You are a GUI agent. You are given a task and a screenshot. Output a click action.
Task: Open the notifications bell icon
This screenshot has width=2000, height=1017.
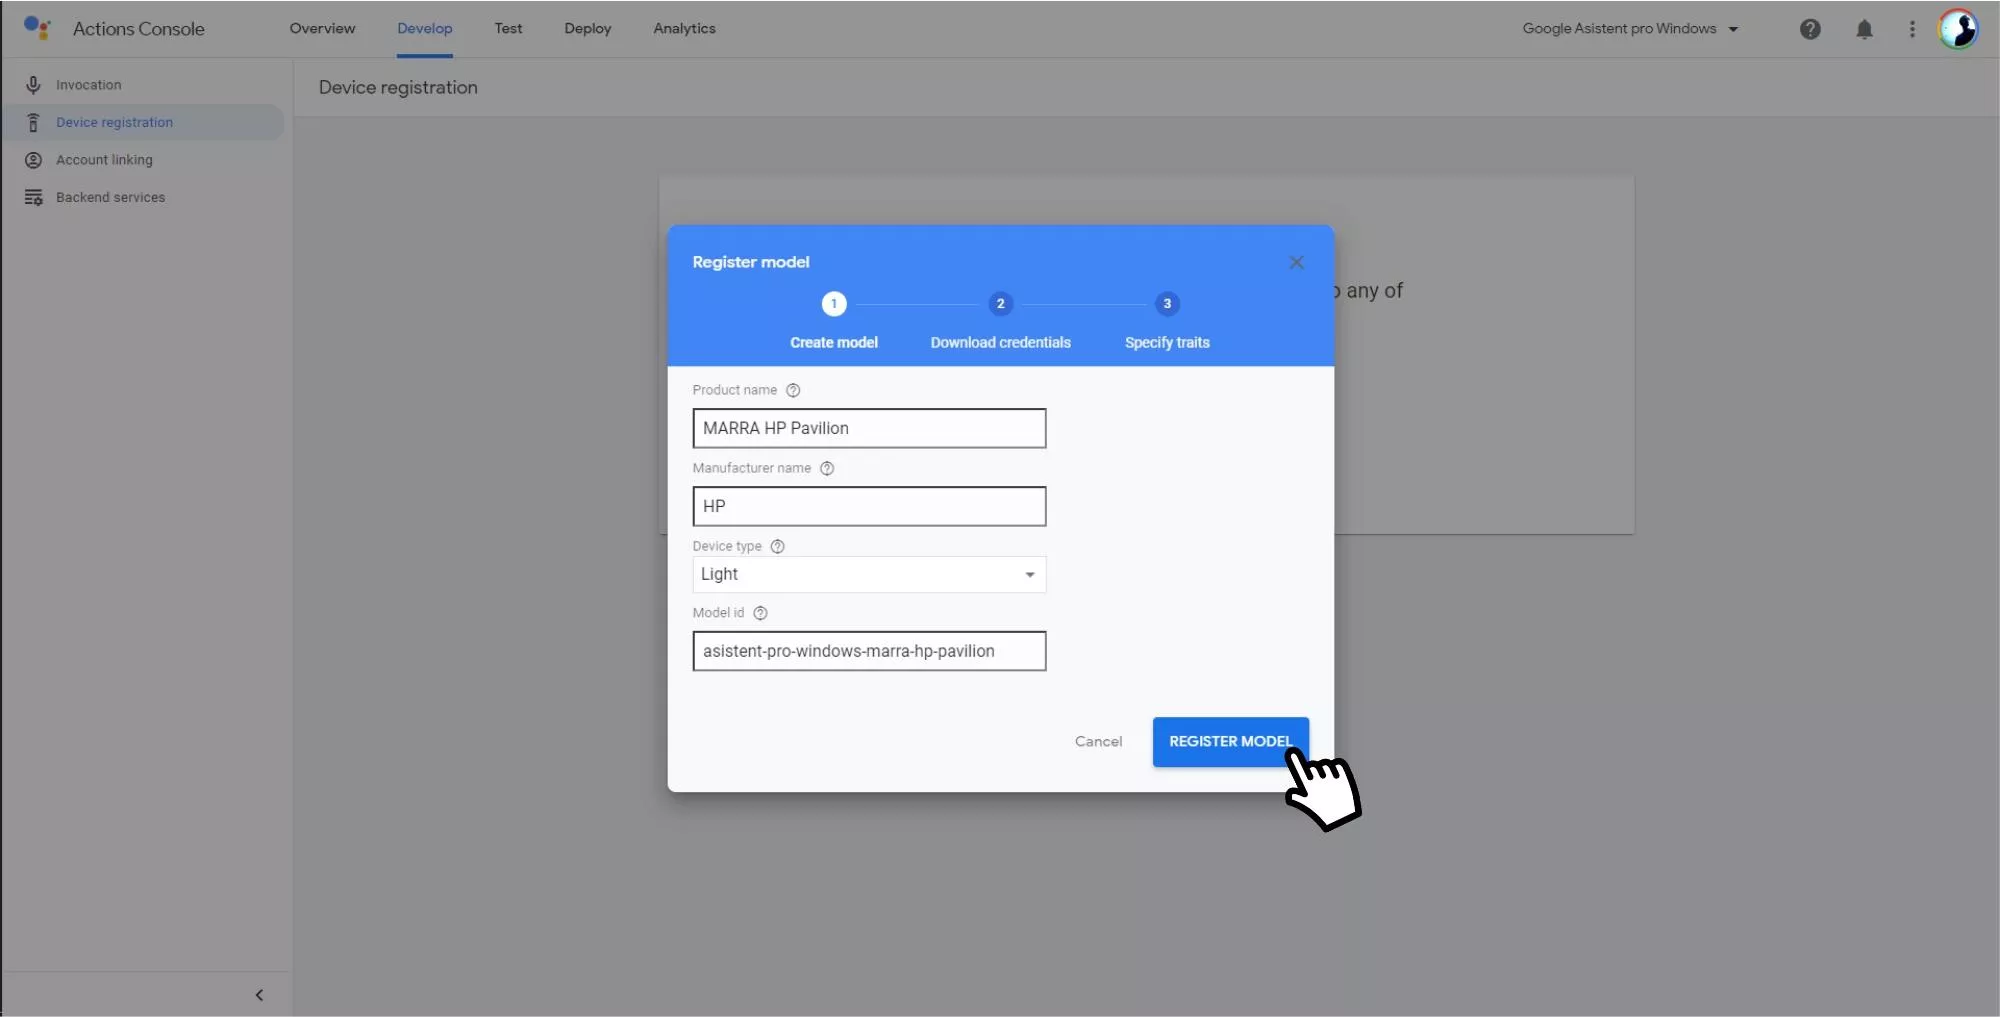(x=1864, y=29)
